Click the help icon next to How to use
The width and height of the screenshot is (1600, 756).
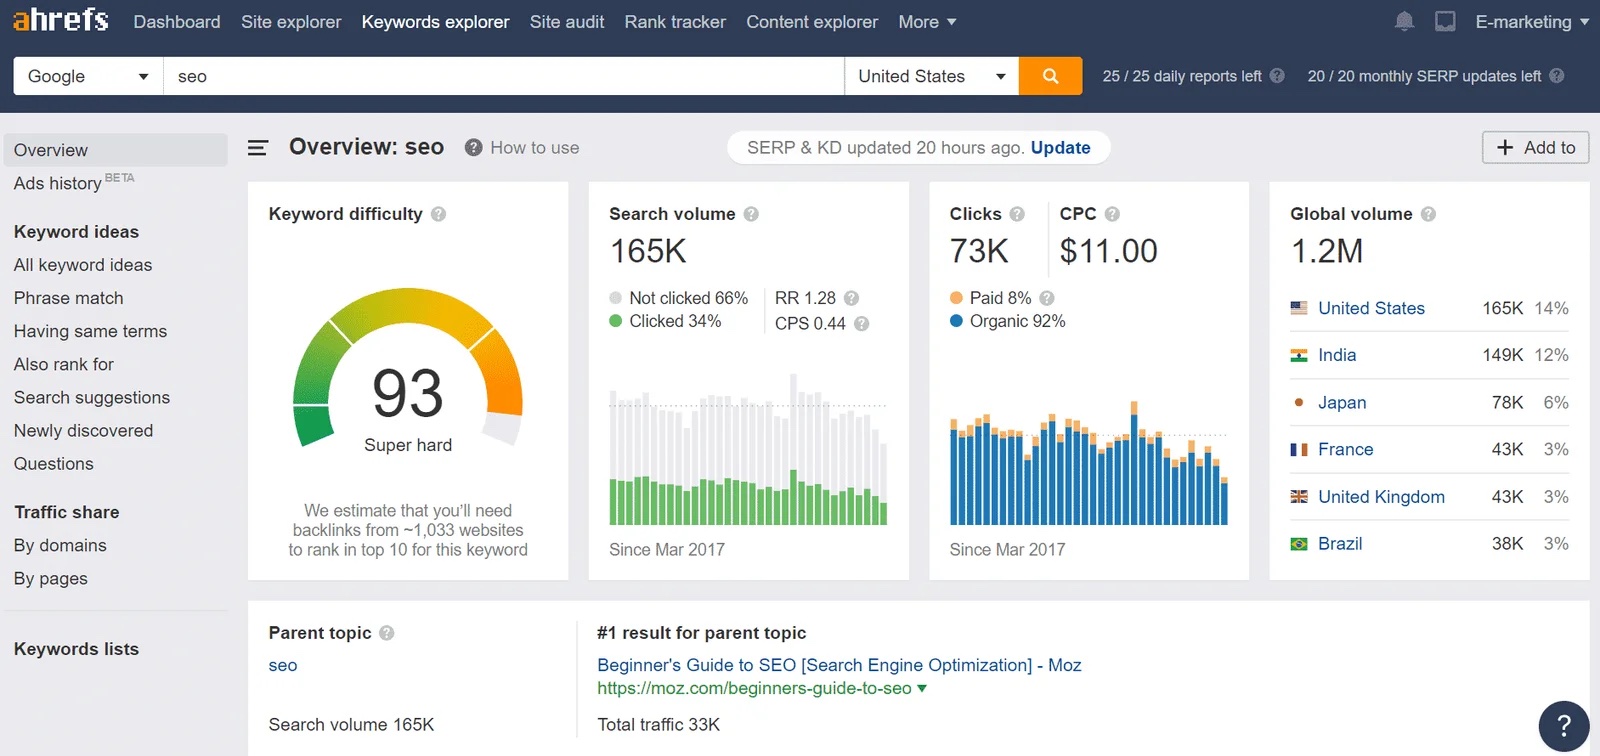(x=474, y=148)
